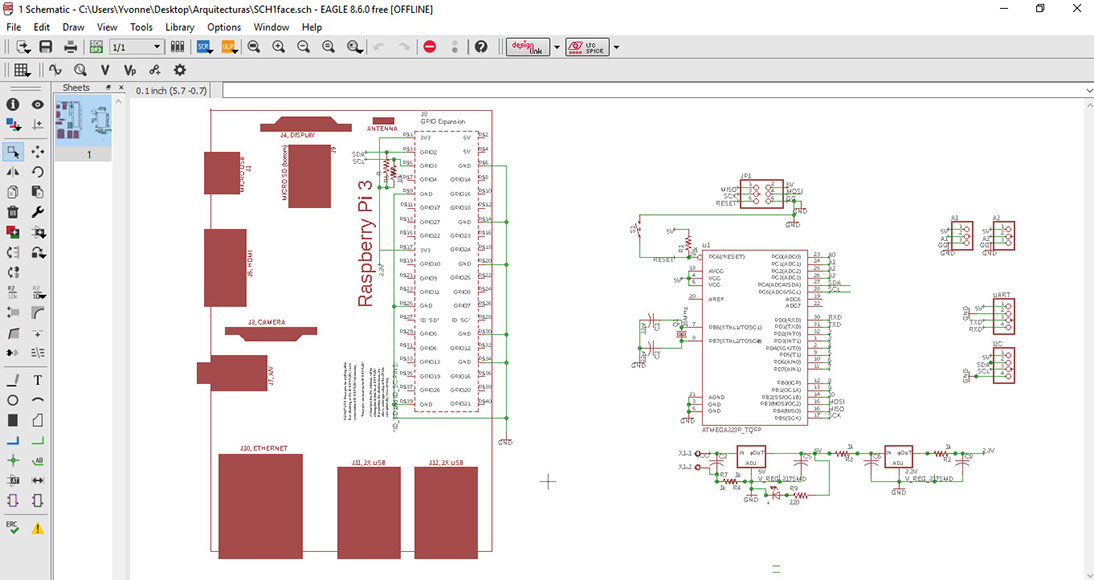Click the zoom in magnifier icon
Image resolution: width=1094 pixels, height=580 pixels.
(x=278, y=47)
